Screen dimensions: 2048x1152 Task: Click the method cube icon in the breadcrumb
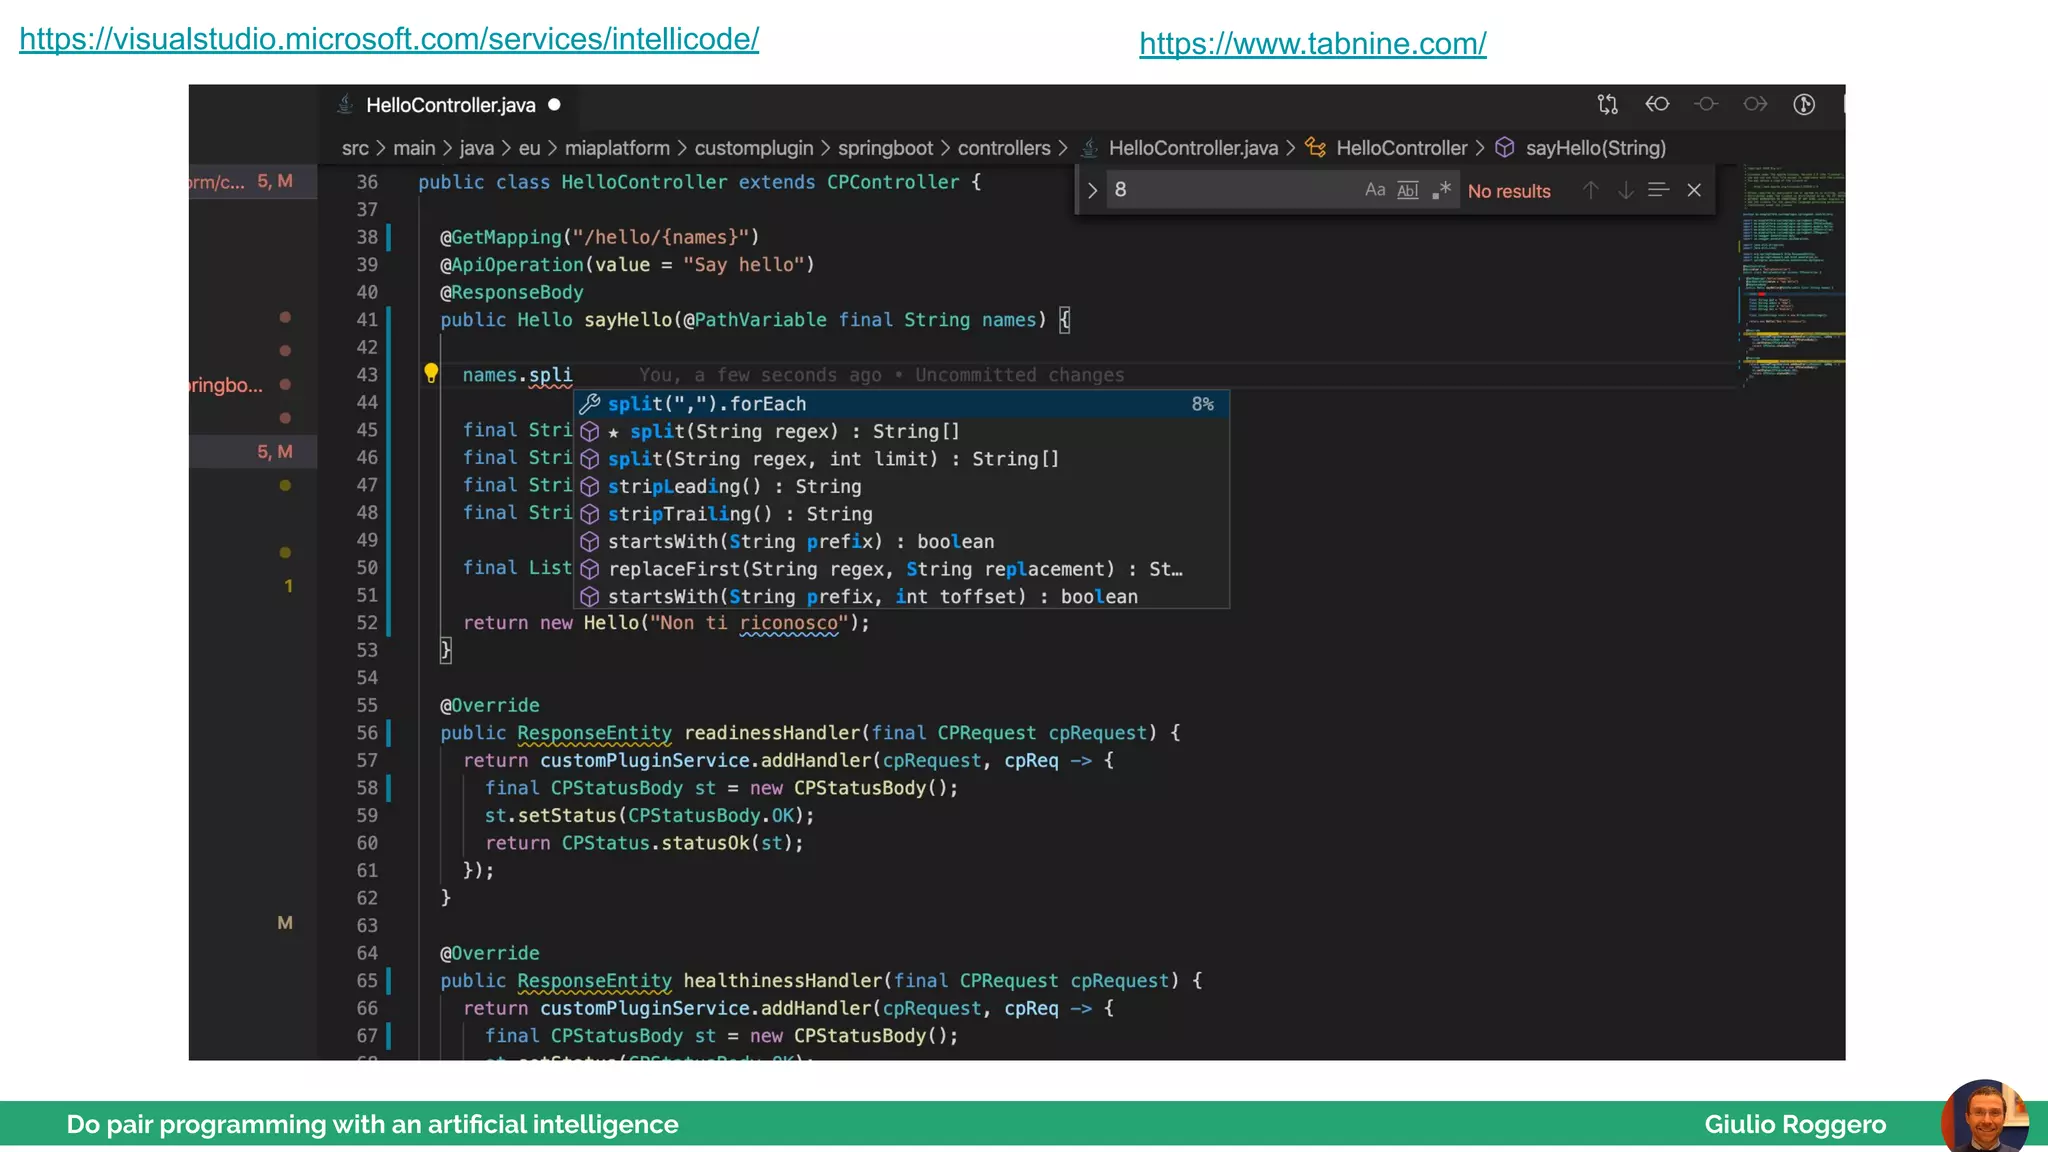coord(1505,148)
